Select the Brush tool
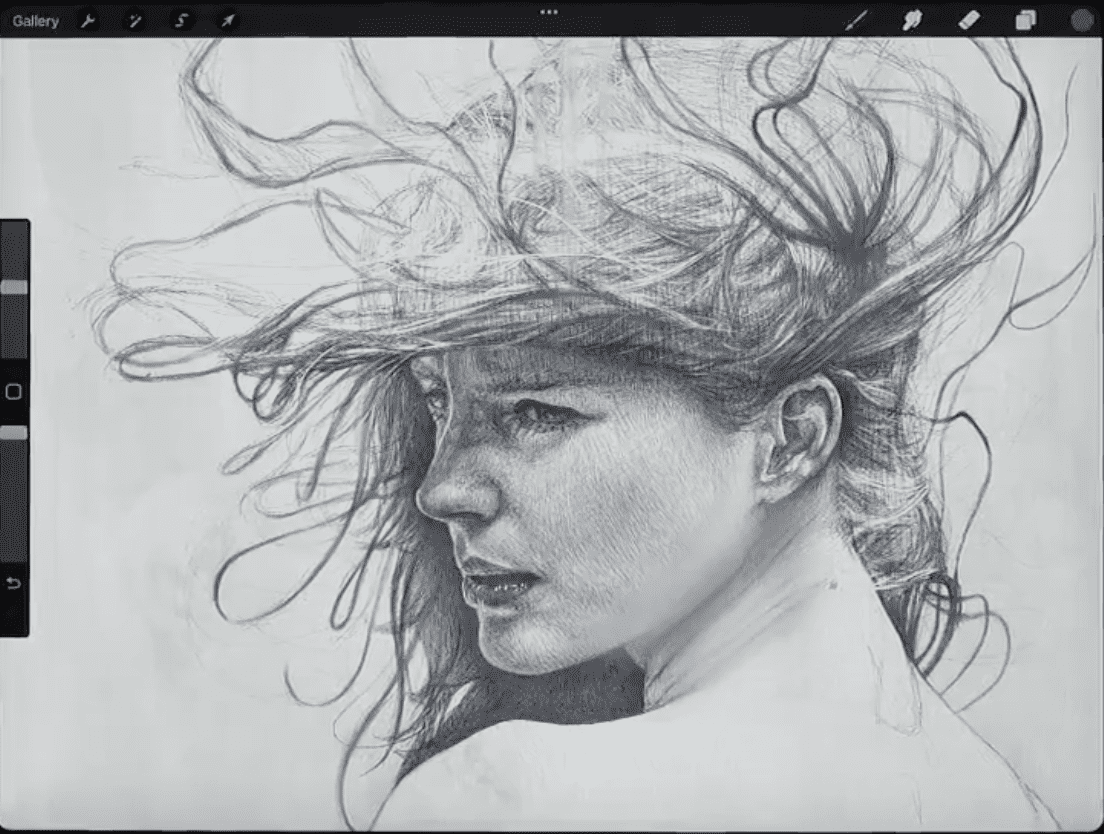 coord(856,21)
